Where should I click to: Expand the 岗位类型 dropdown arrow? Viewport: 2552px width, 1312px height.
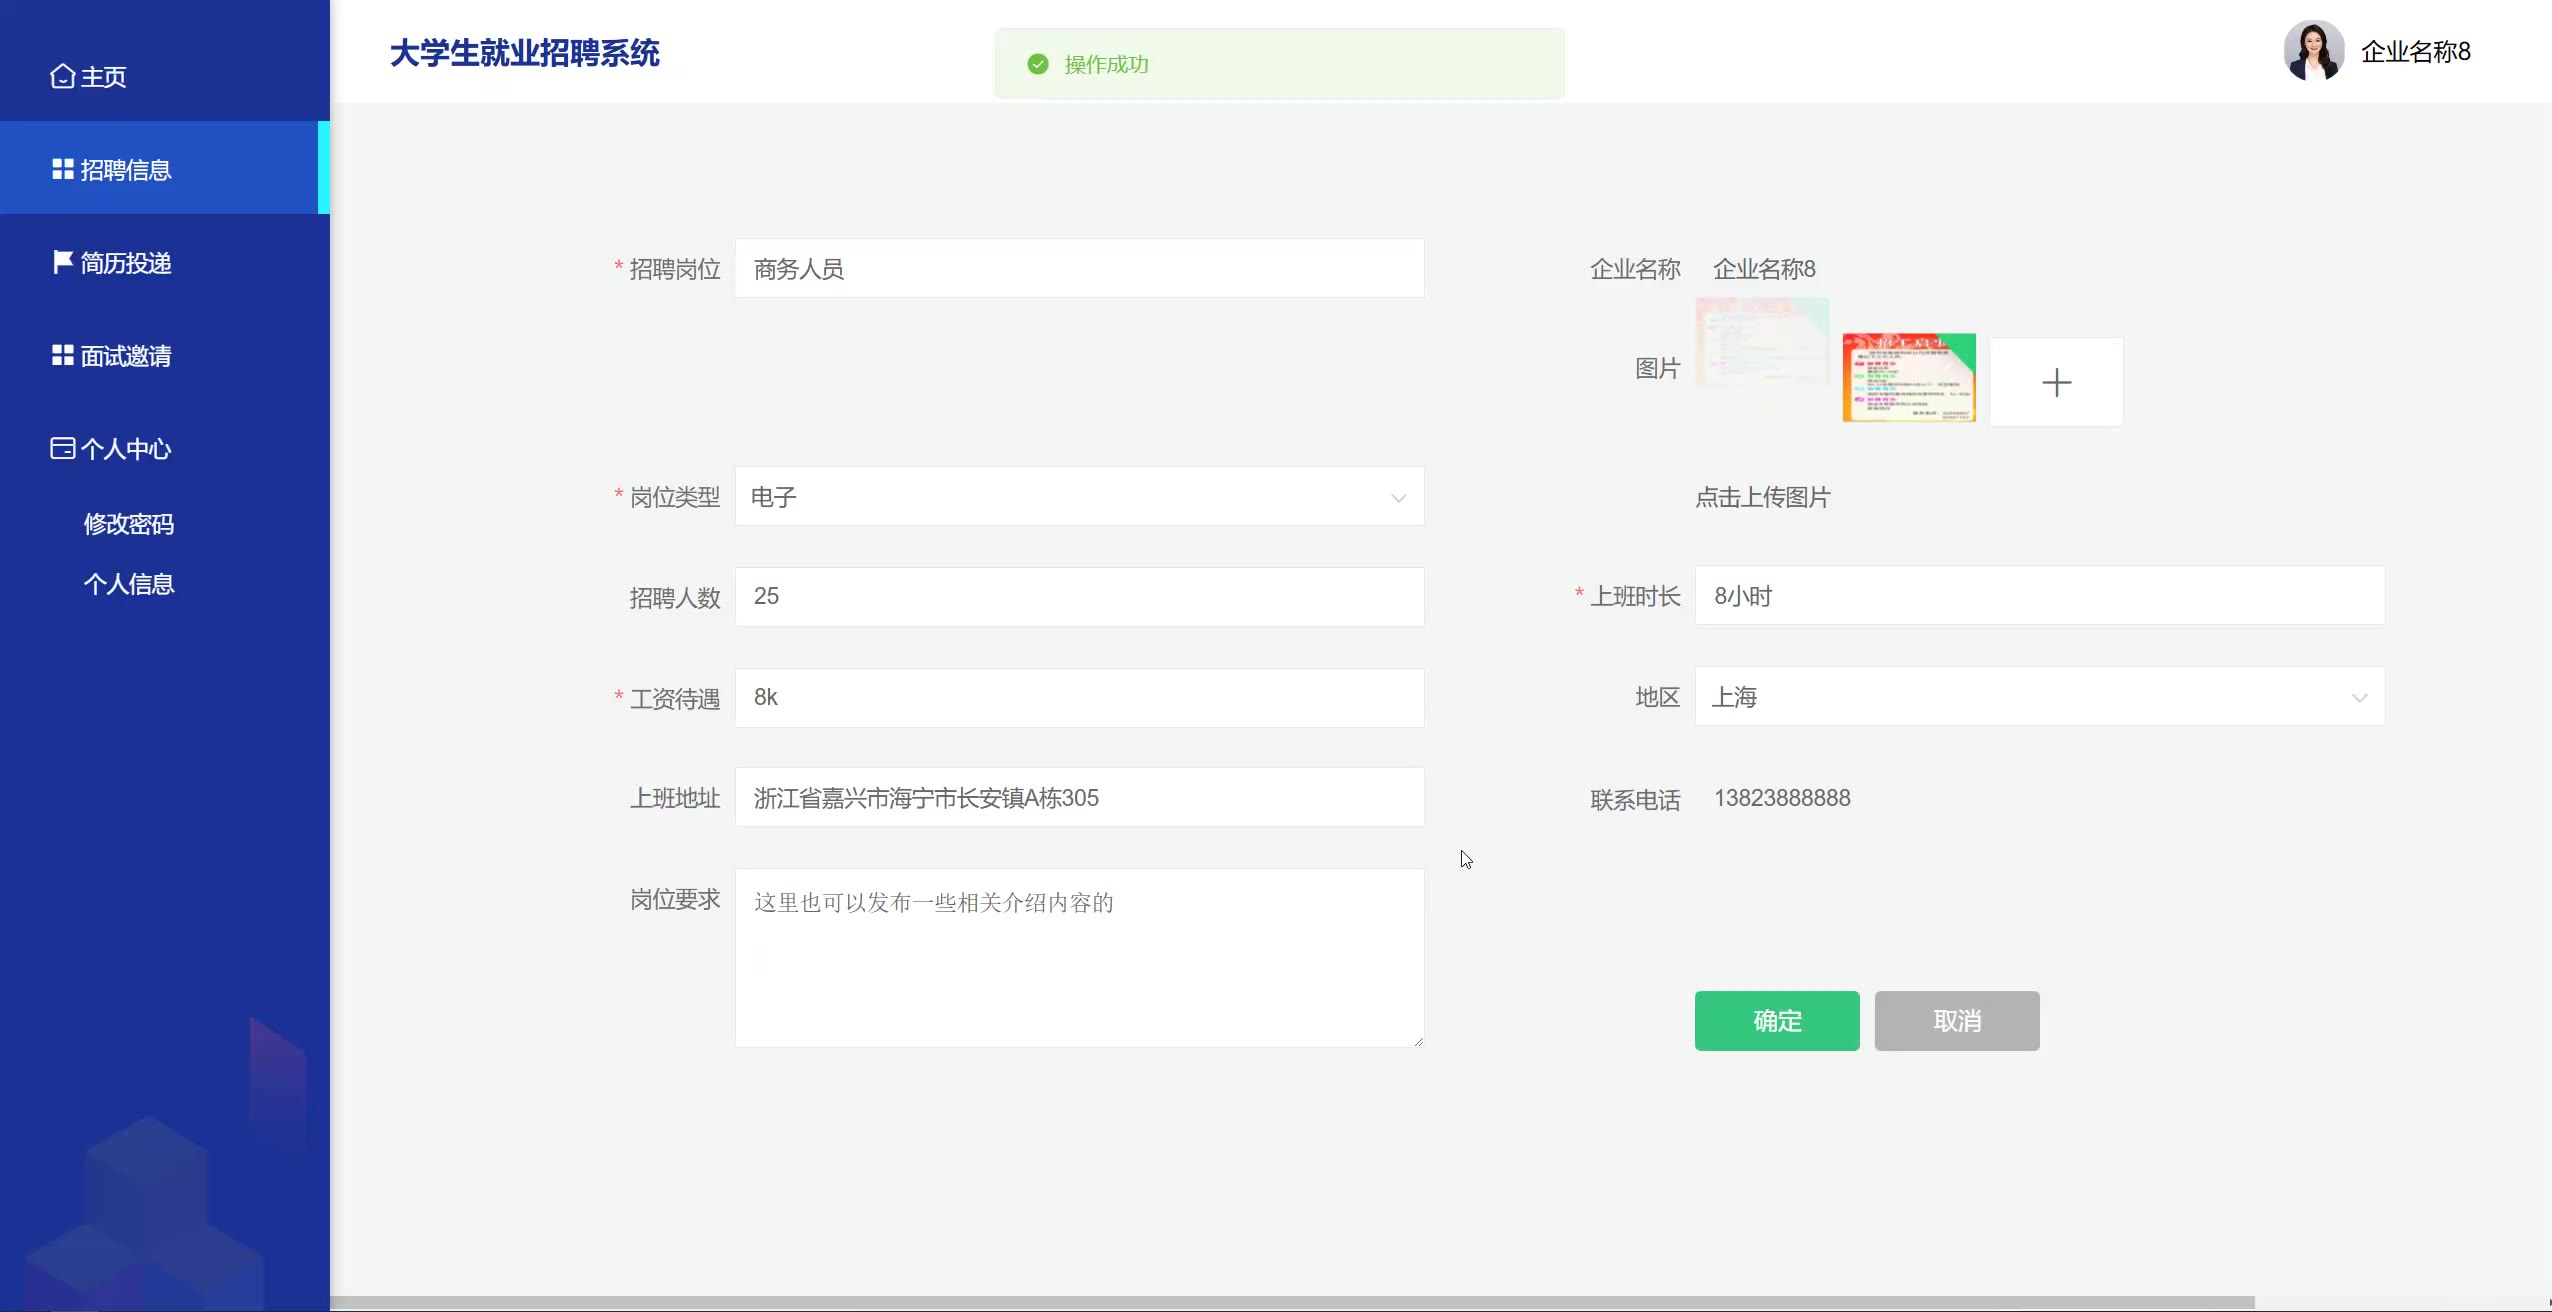tap(1398, 497)
